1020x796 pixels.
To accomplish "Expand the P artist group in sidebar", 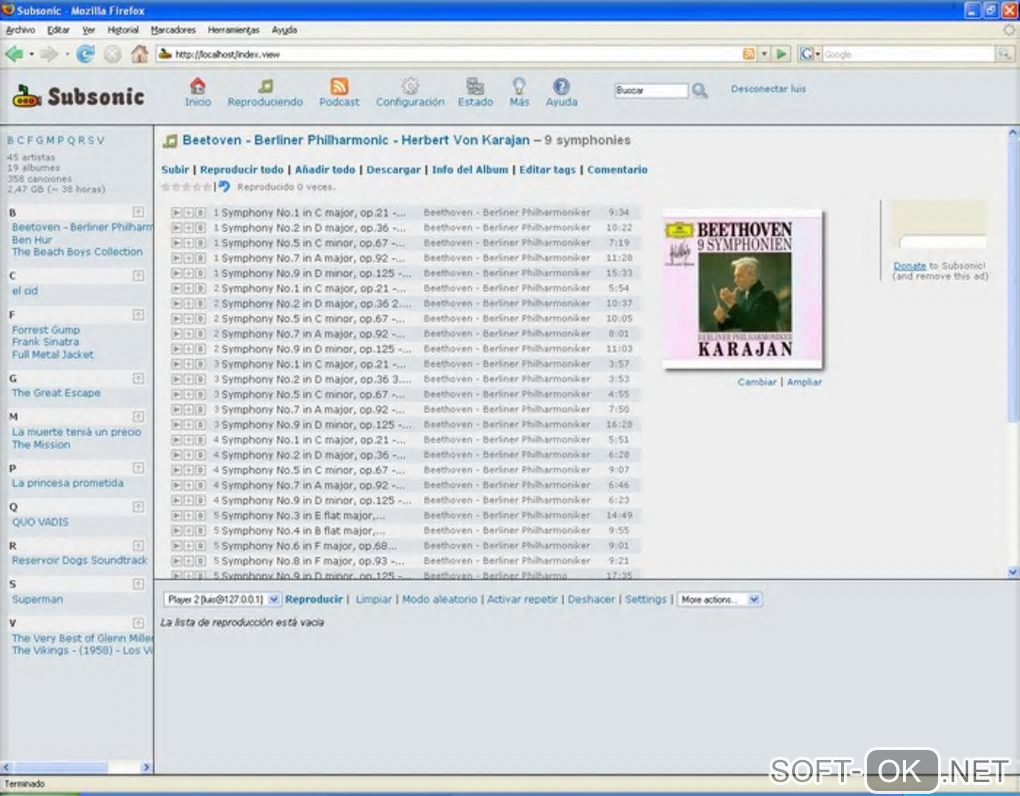I will (138, 468).
